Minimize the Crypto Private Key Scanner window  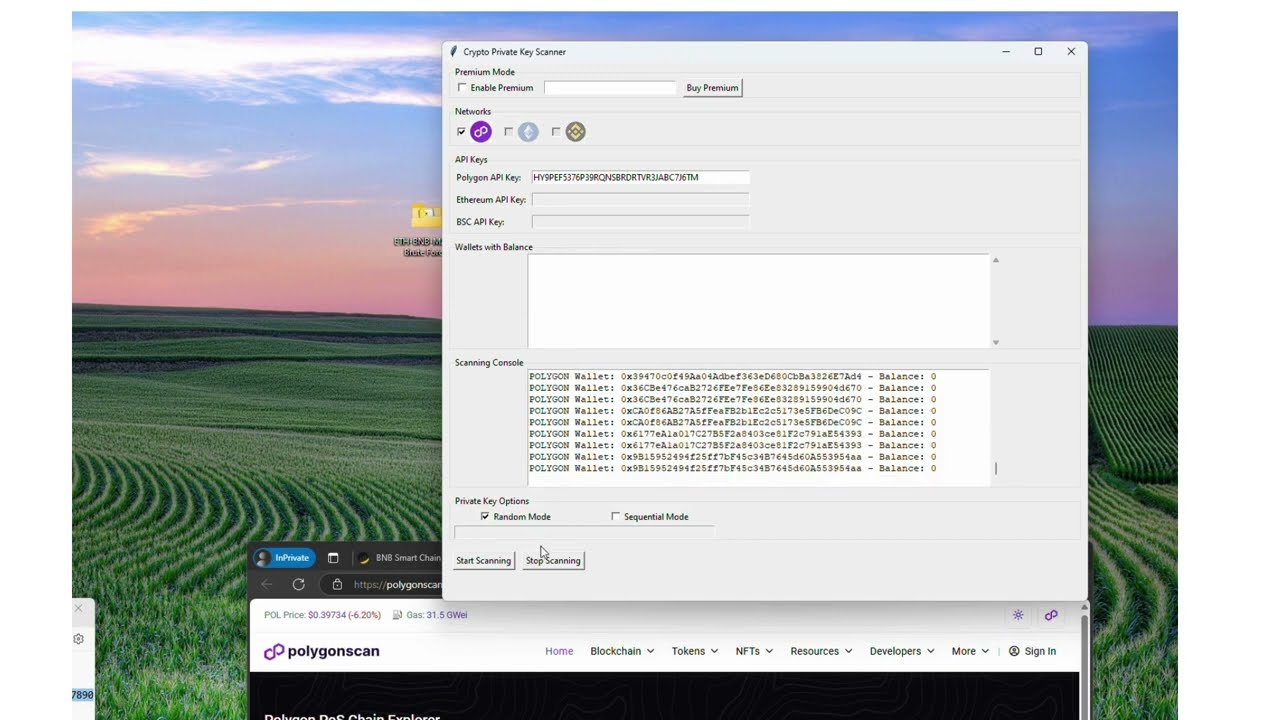1005,51
